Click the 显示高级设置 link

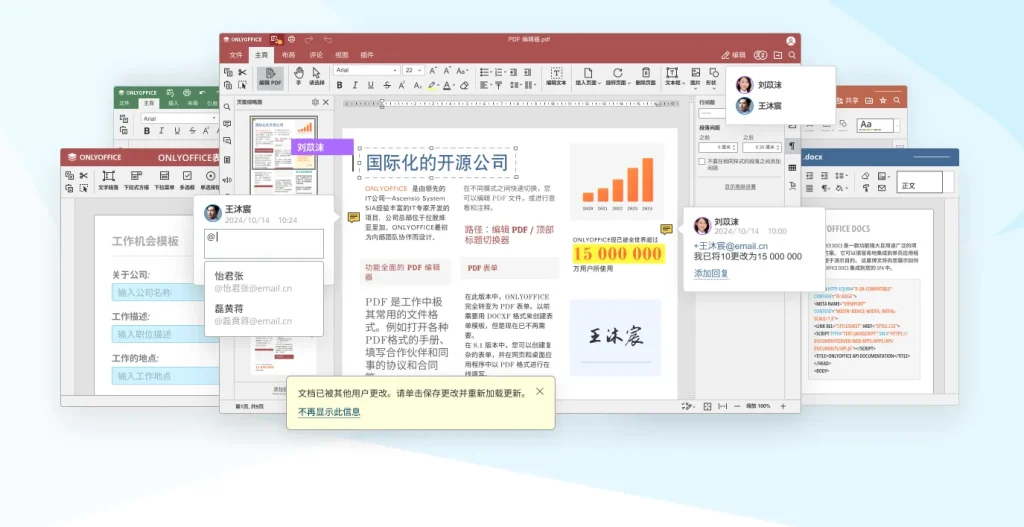[x=740, y=187]
